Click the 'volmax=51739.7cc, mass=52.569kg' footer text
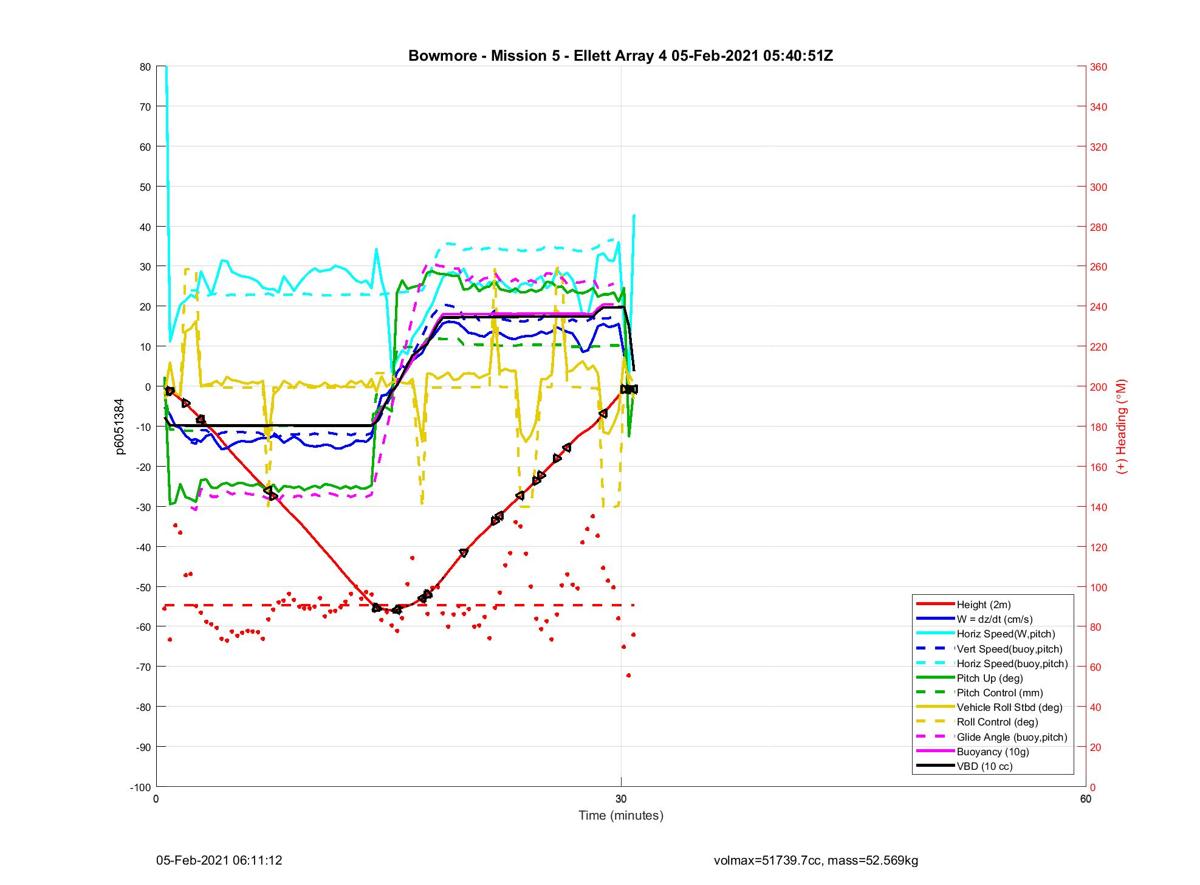Image resolution: width=1200 pixels, height=885 pixels. (x=816, y=860)
